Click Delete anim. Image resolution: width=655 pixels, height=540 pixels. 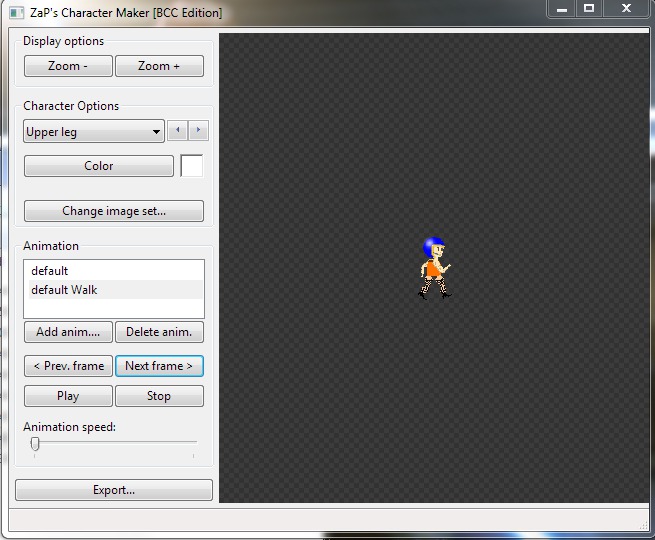[159, 332]
